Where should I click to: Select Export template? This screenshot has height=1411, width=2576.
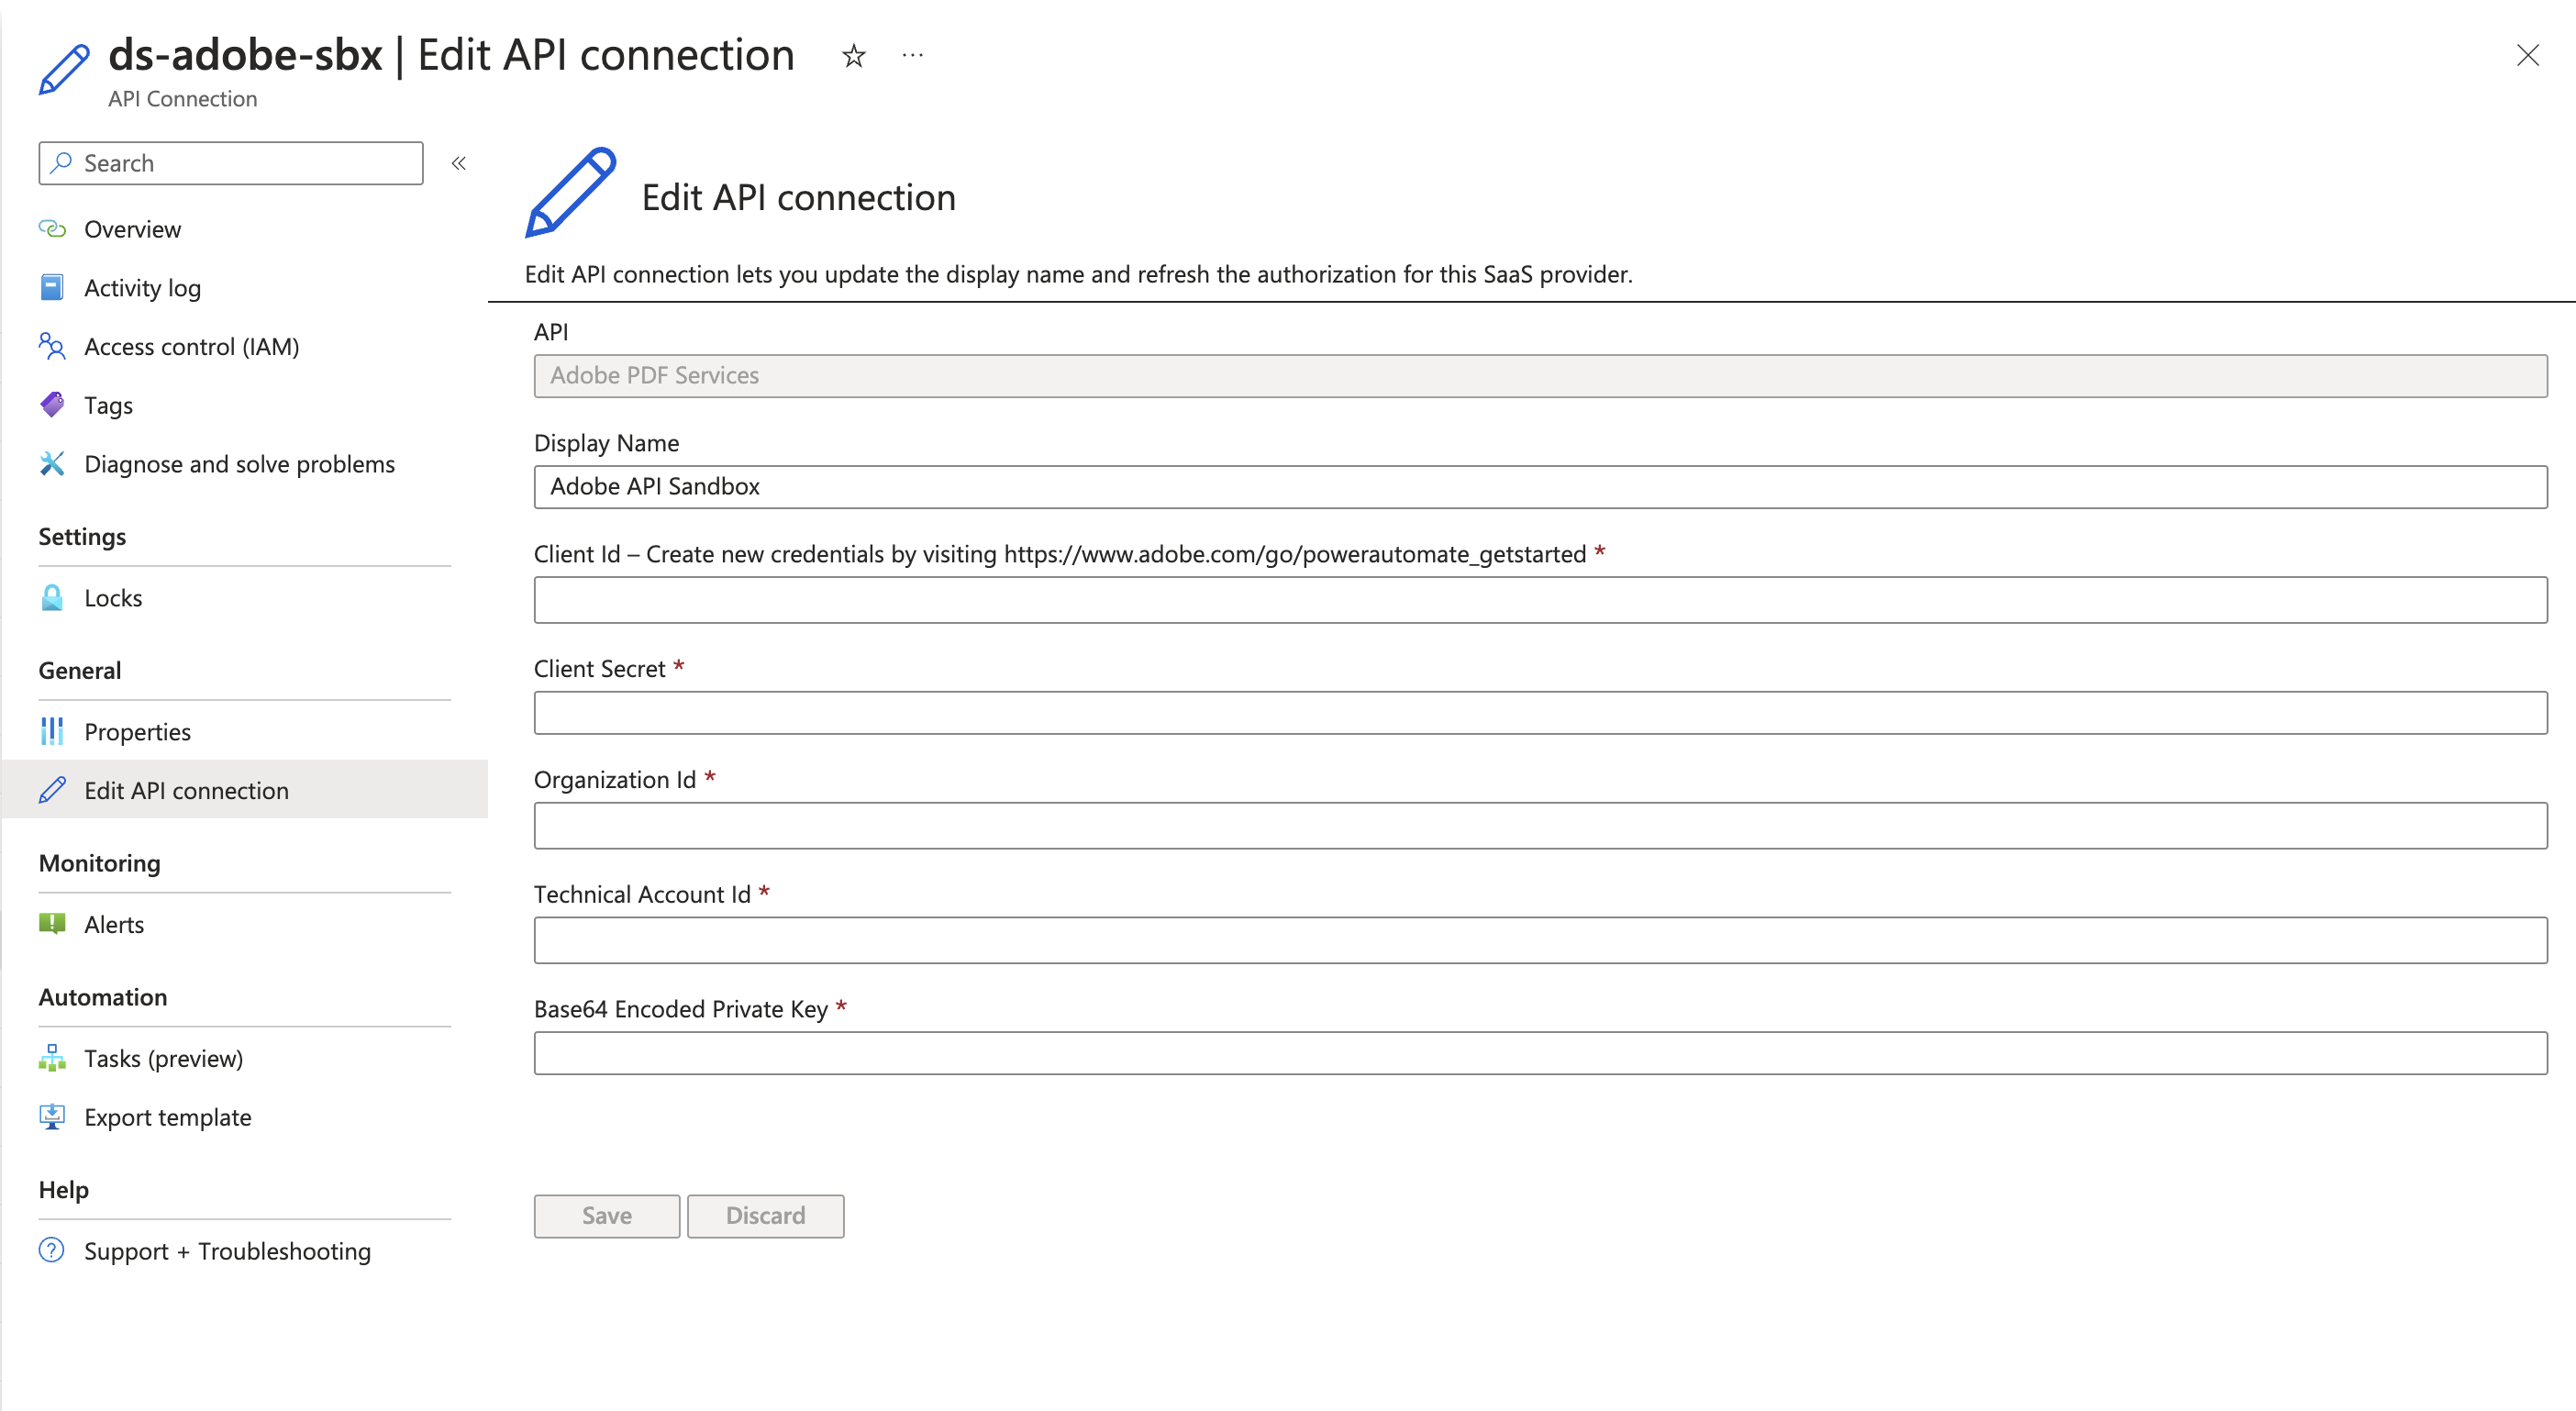click(167, 1117)
